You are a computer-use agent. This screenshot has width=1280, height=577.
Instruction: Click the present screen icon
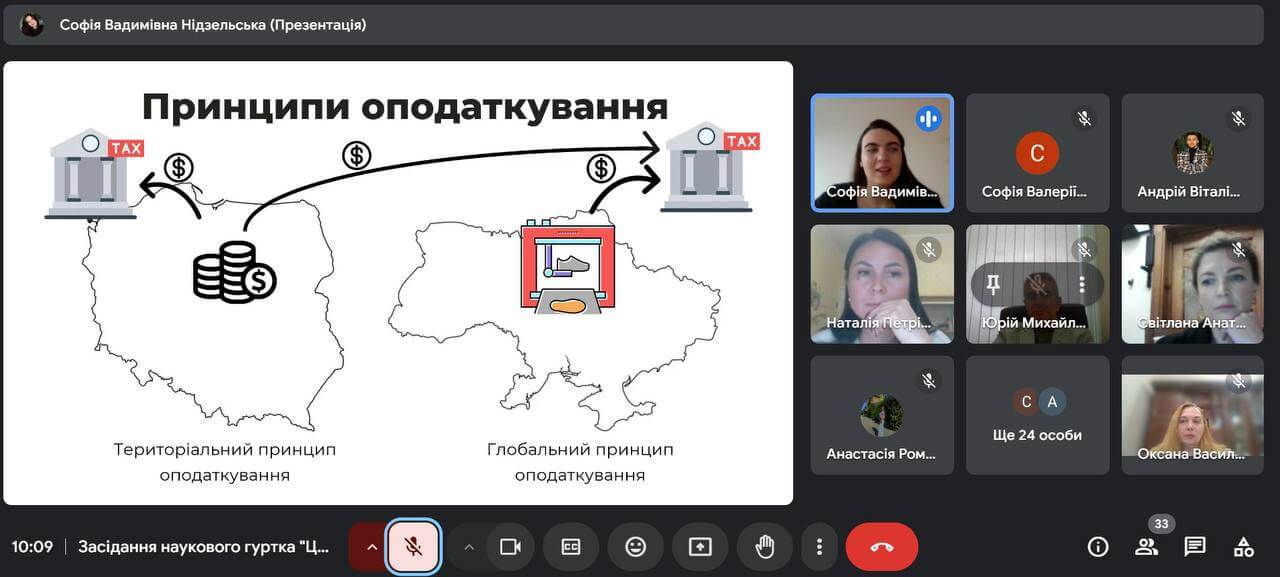point(700,547)
